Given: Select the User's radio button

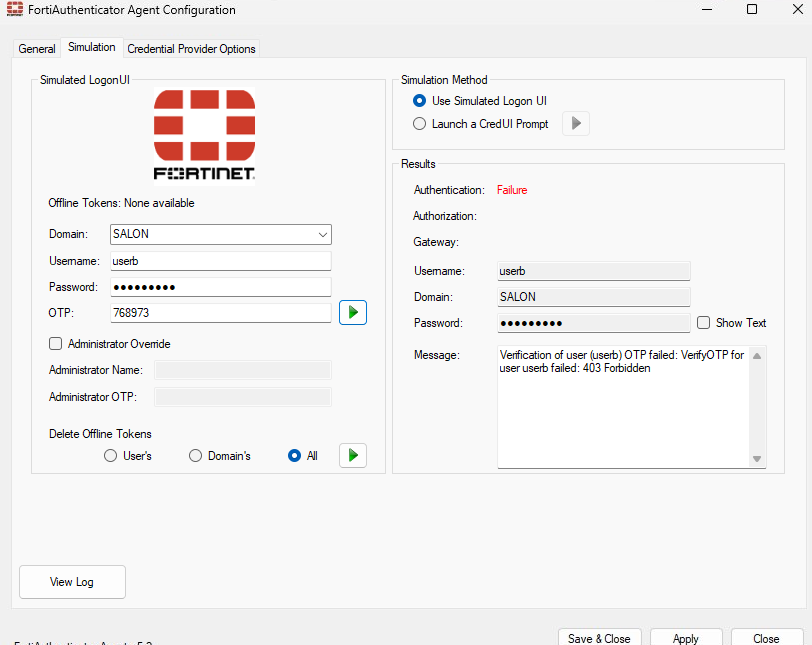Looking at the screenshot, I should pos(111,456).
